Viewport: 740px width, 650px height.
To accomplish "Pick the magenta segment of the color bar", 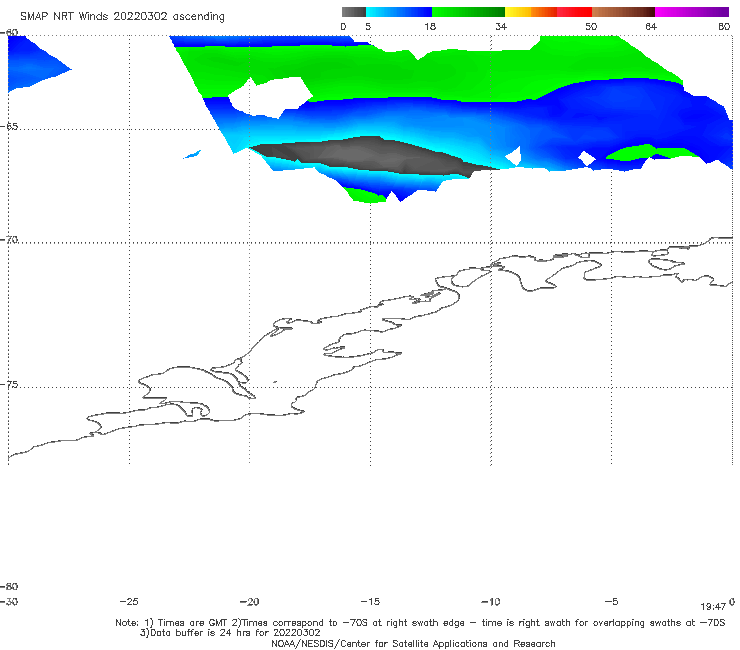I will [692, 12].
